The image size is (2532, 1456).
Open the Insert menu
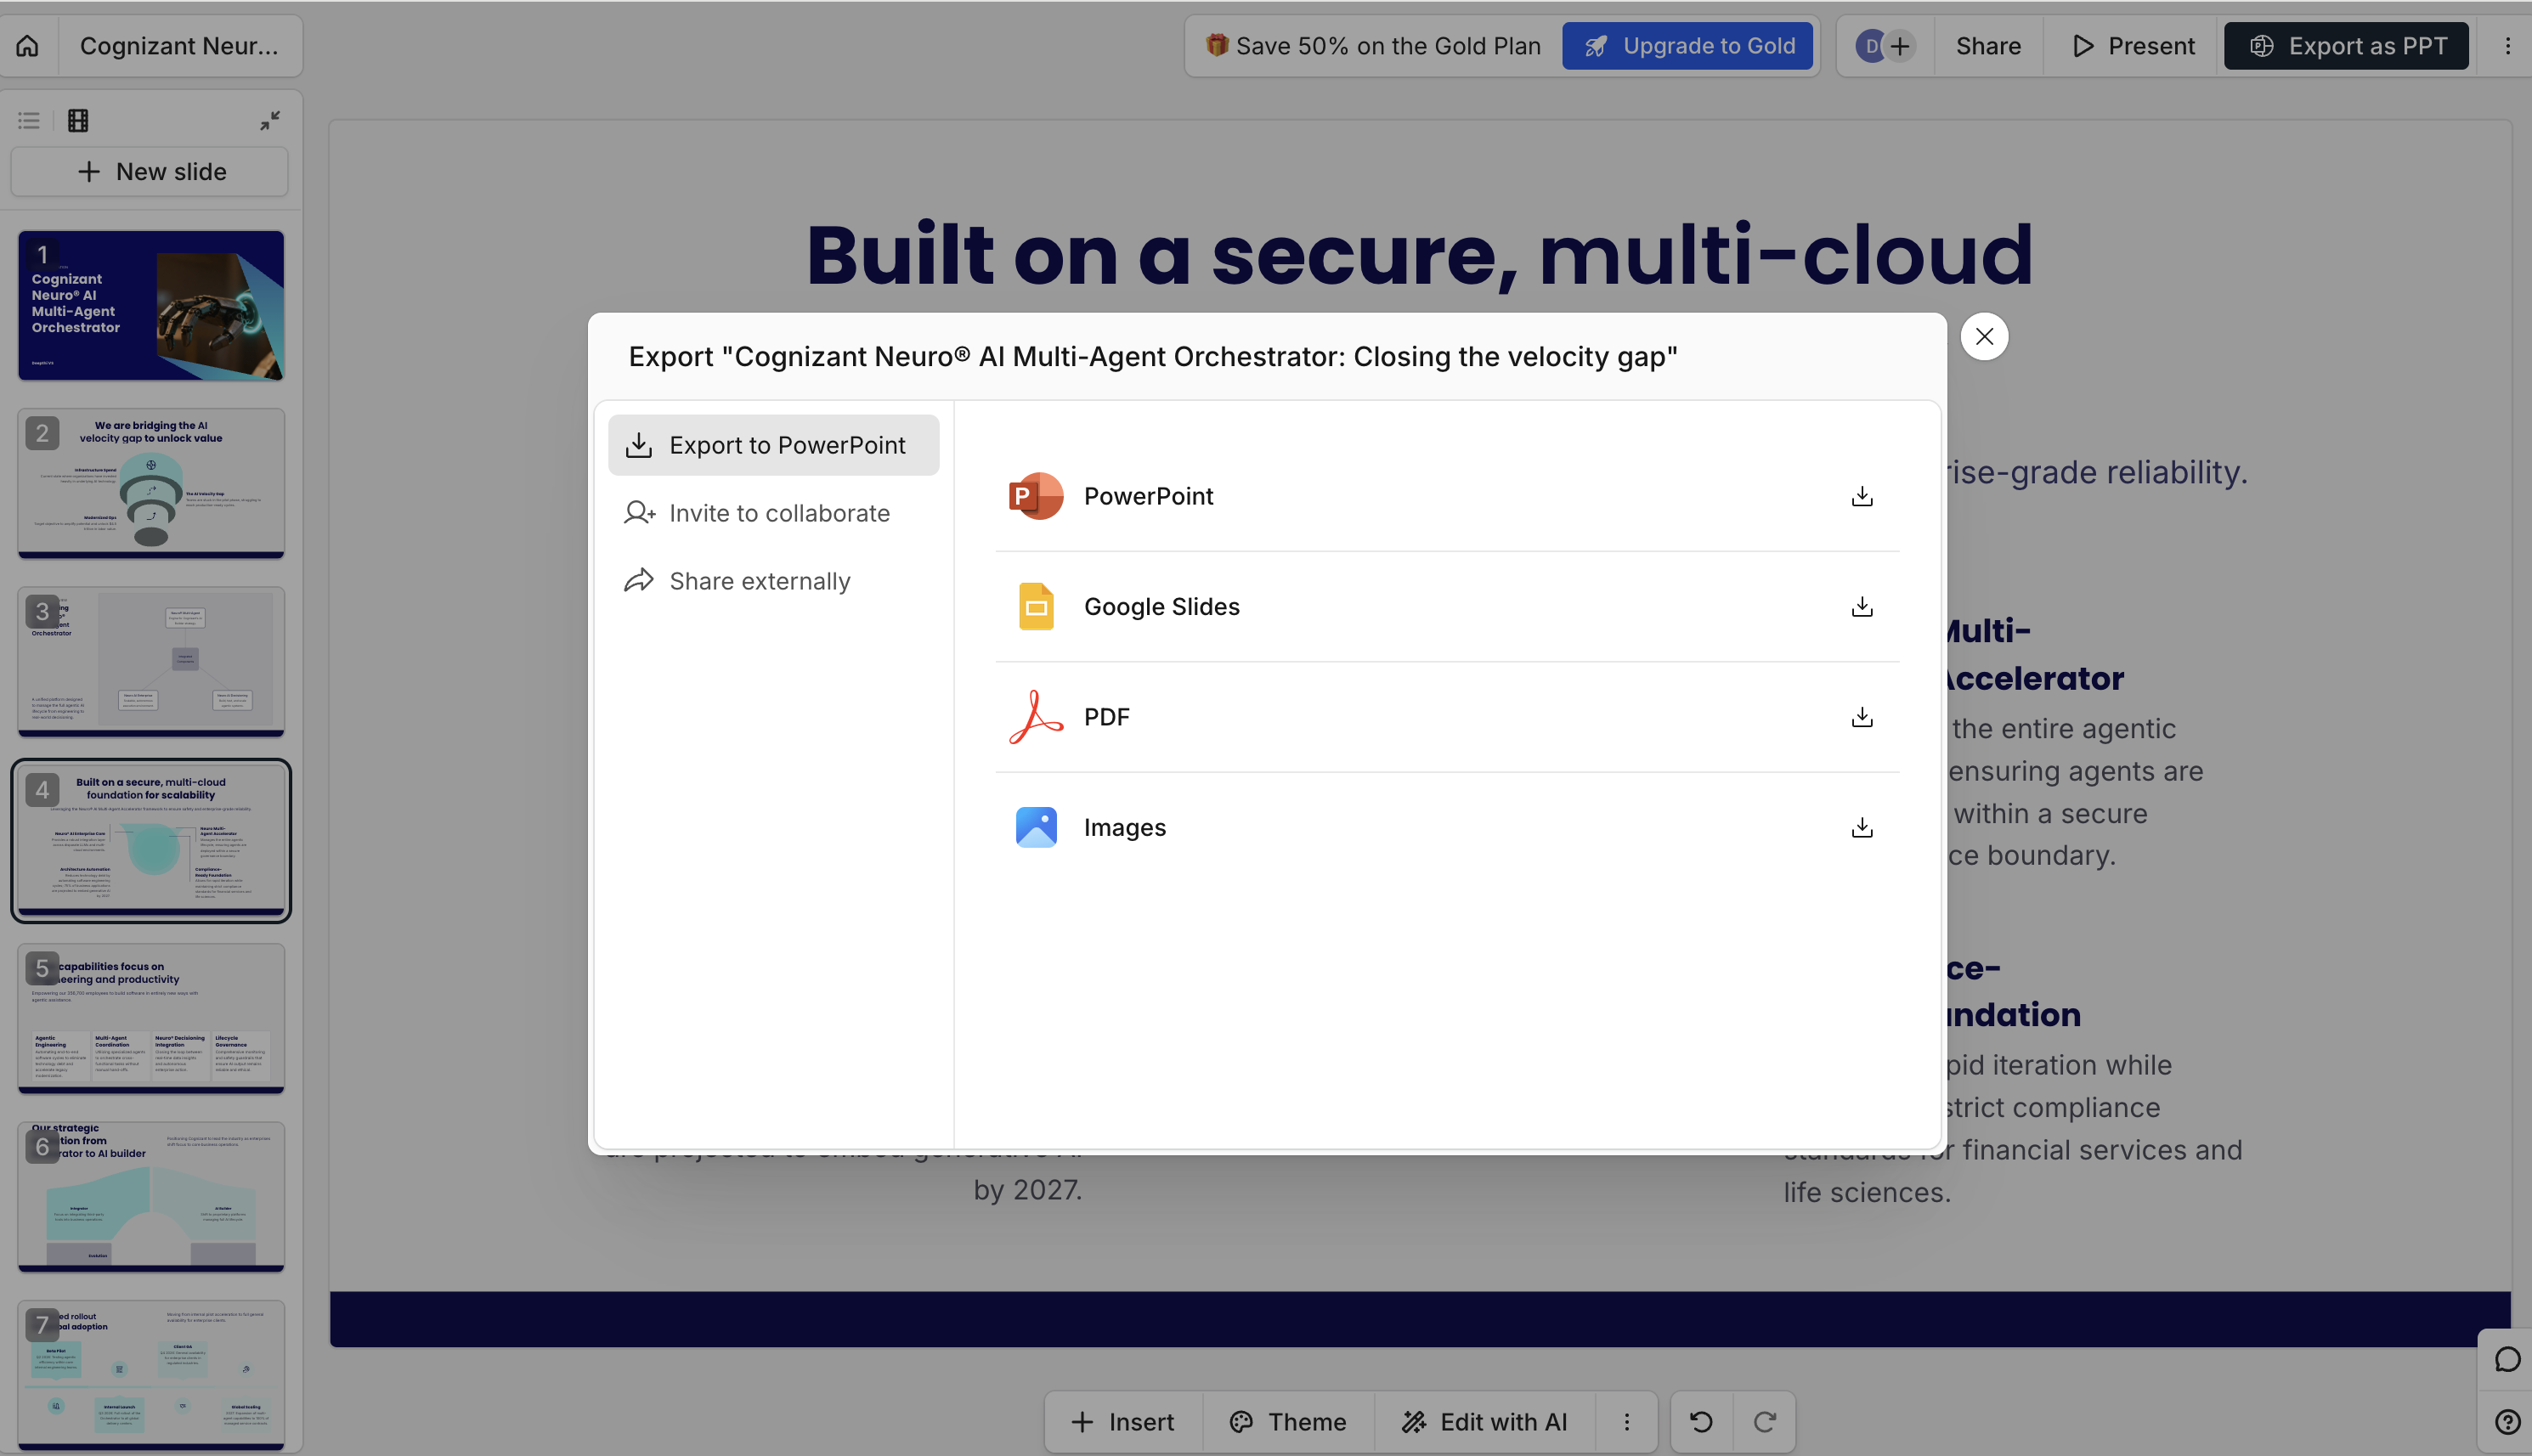tap(1122, 1422)
